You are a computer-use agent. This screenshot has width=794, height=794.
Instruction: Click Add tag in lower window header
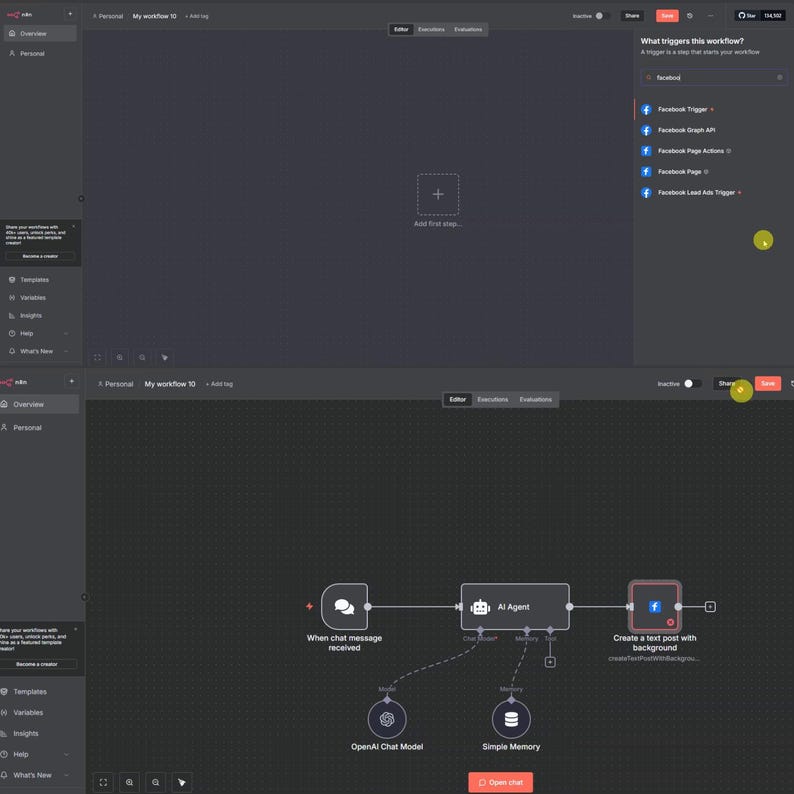pyautogui.click(x=219, y=384)
